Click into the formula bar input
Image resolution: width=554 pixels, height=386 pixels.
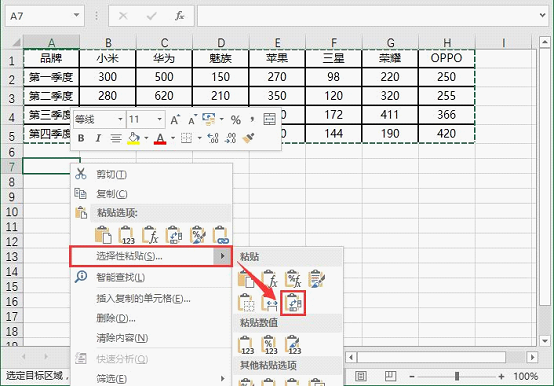(367, 16)
